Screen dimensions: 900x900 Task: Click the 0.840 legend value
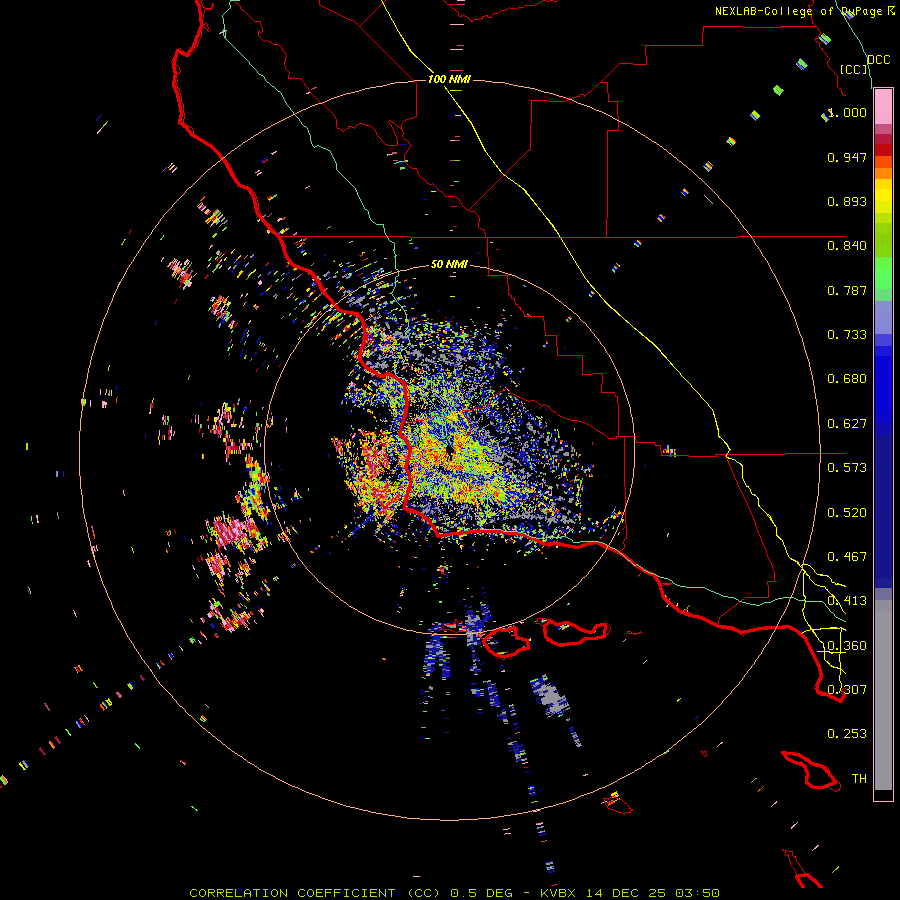(x=847, y=246)
